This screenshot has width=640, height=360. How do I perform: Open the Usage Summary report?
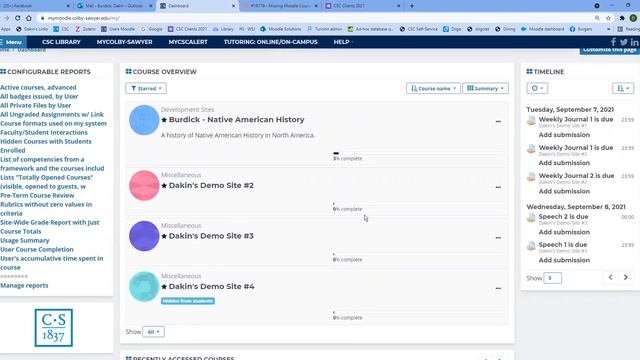(x=25, y=240)
